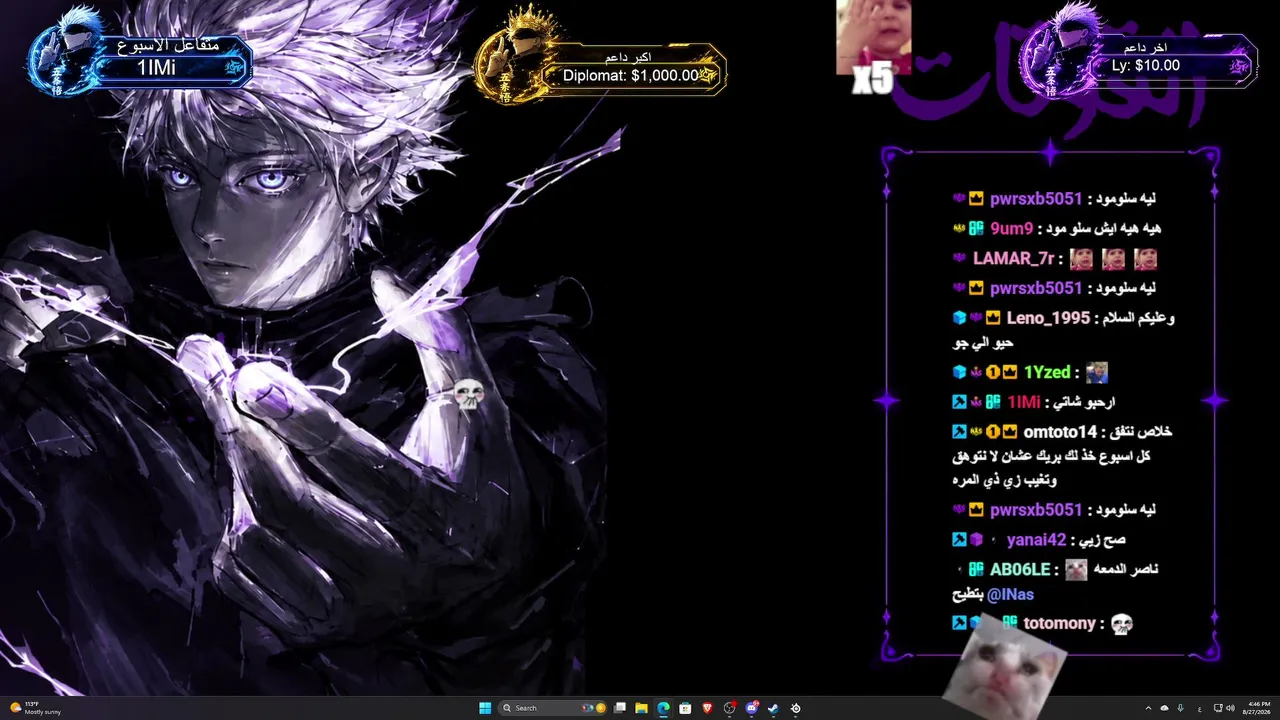1280x720 pixels.
Task: Open network settings from the tray
Action: tap(1217, 708)
